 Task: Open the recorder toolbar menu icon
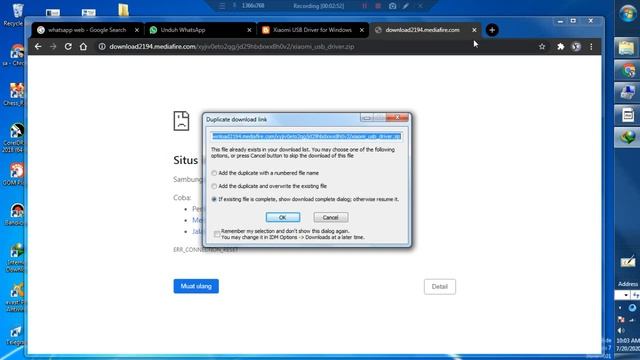[222, 6]
